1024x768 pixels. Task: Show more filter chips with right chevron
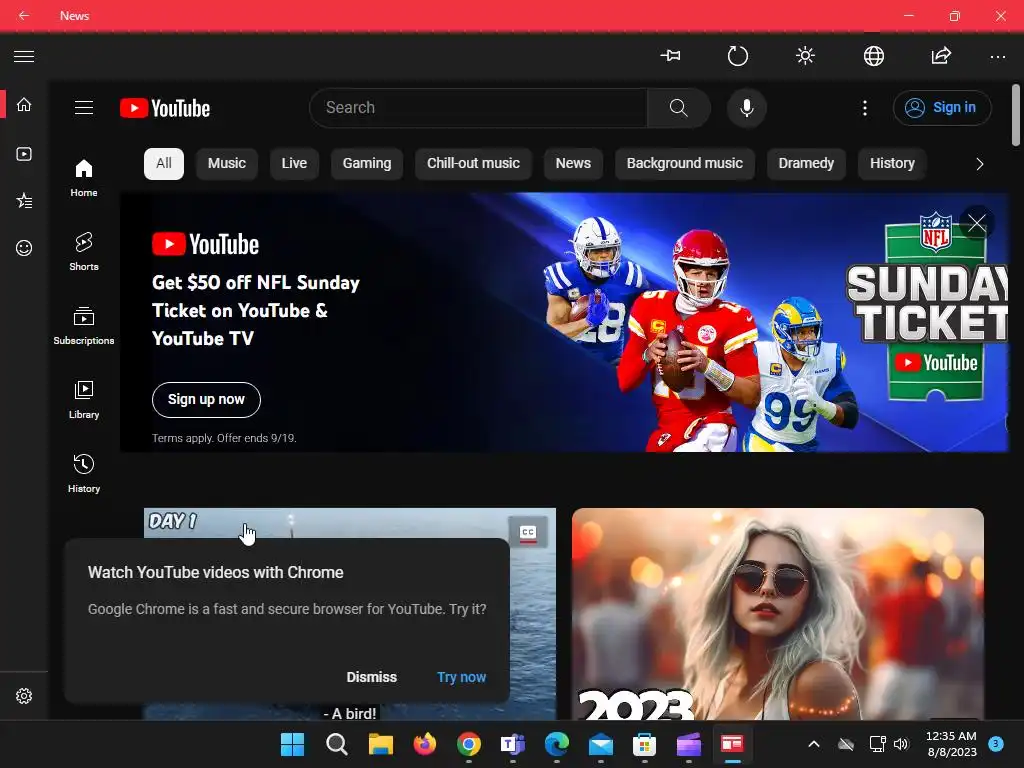[979, 164]
